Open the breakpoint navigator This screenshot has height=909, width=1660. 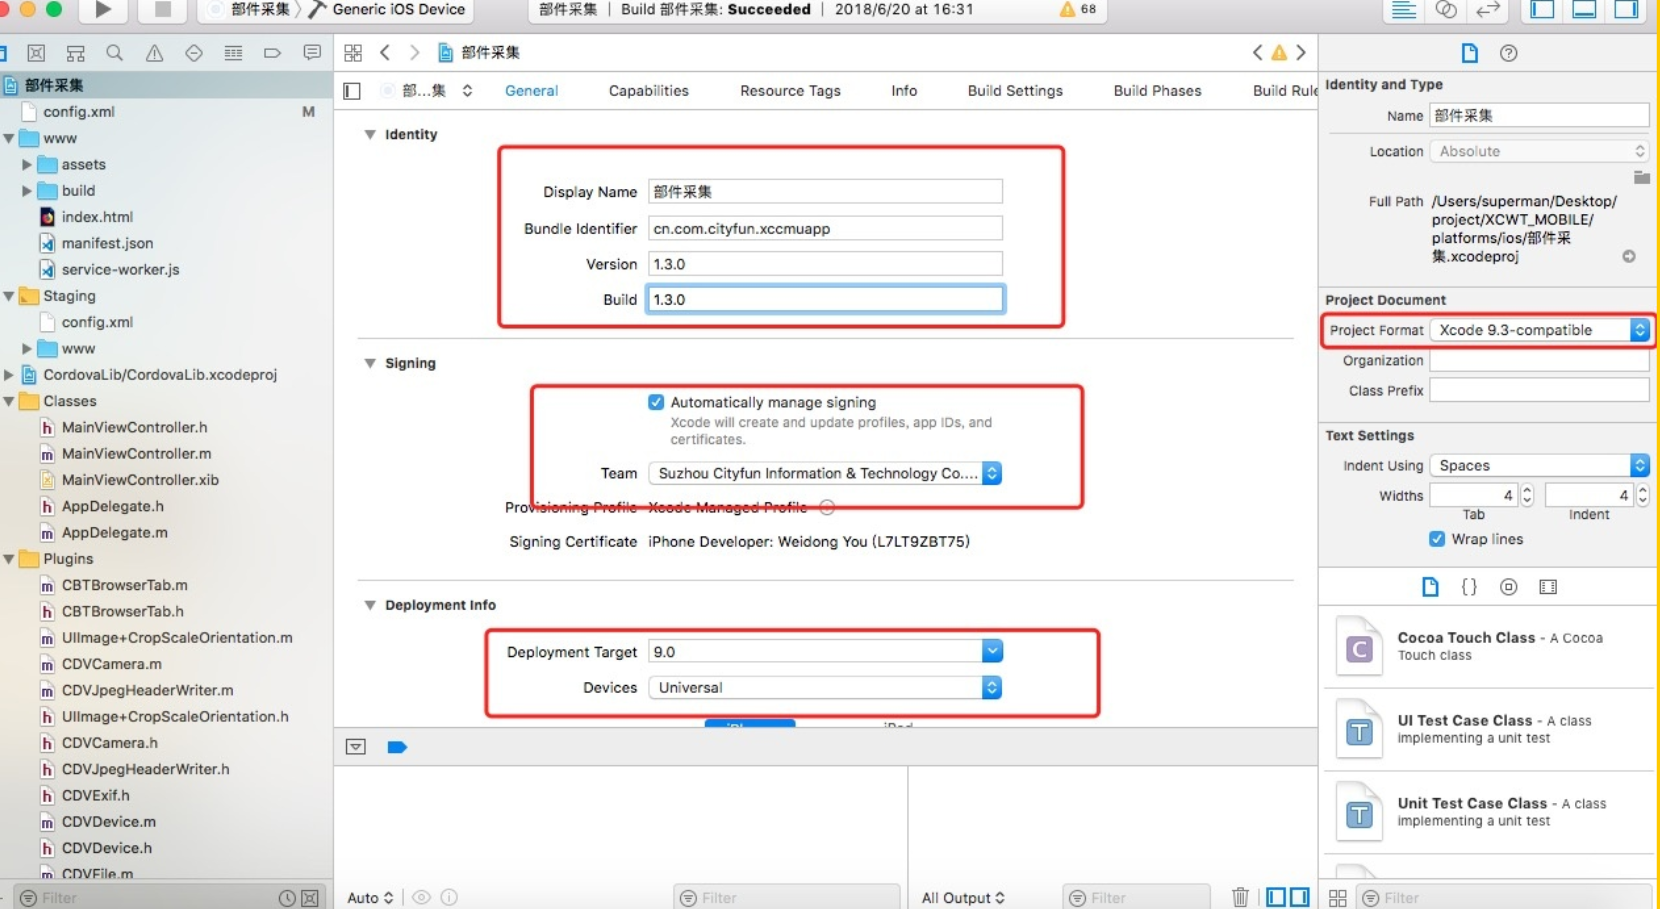272,53
